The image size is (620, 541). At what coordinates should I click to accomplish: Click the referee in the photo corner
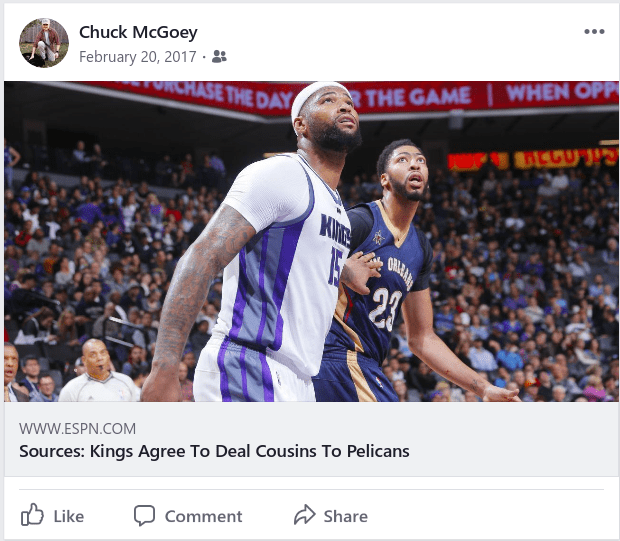tap(98, 372)
